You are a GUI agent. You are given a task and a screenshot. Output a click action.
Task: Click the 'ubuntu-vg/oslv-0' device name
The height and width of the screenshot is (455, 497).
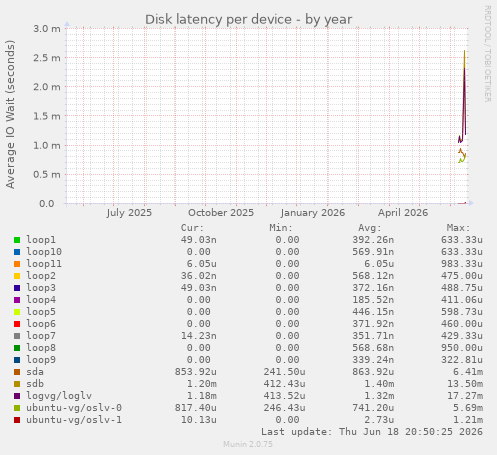pos(74,408)
